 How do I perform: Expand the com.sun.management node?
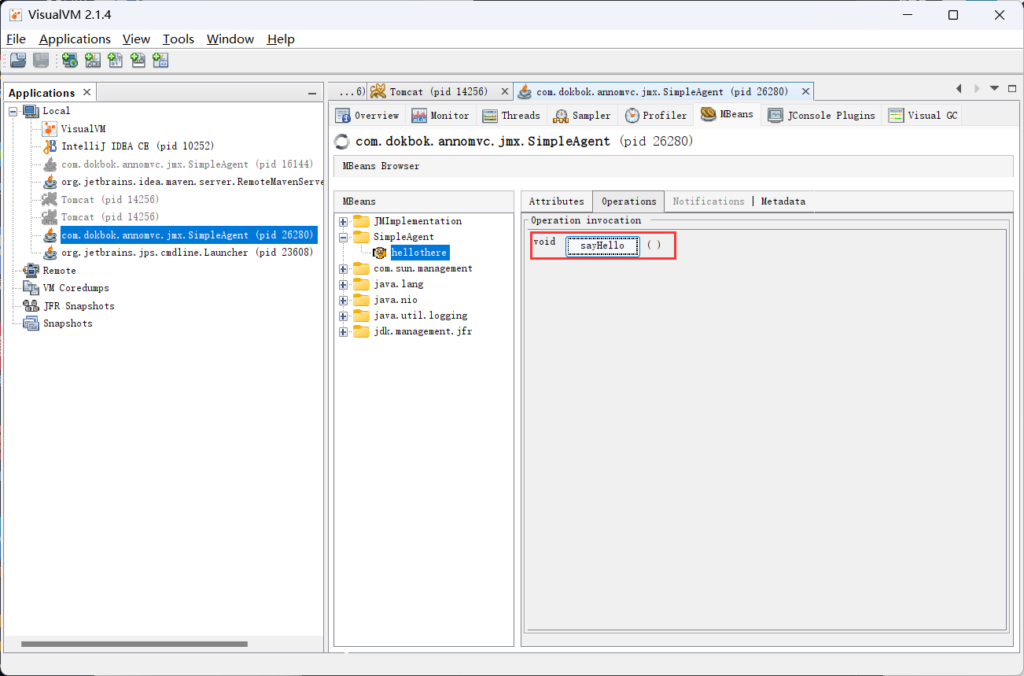tap(343, 269)
